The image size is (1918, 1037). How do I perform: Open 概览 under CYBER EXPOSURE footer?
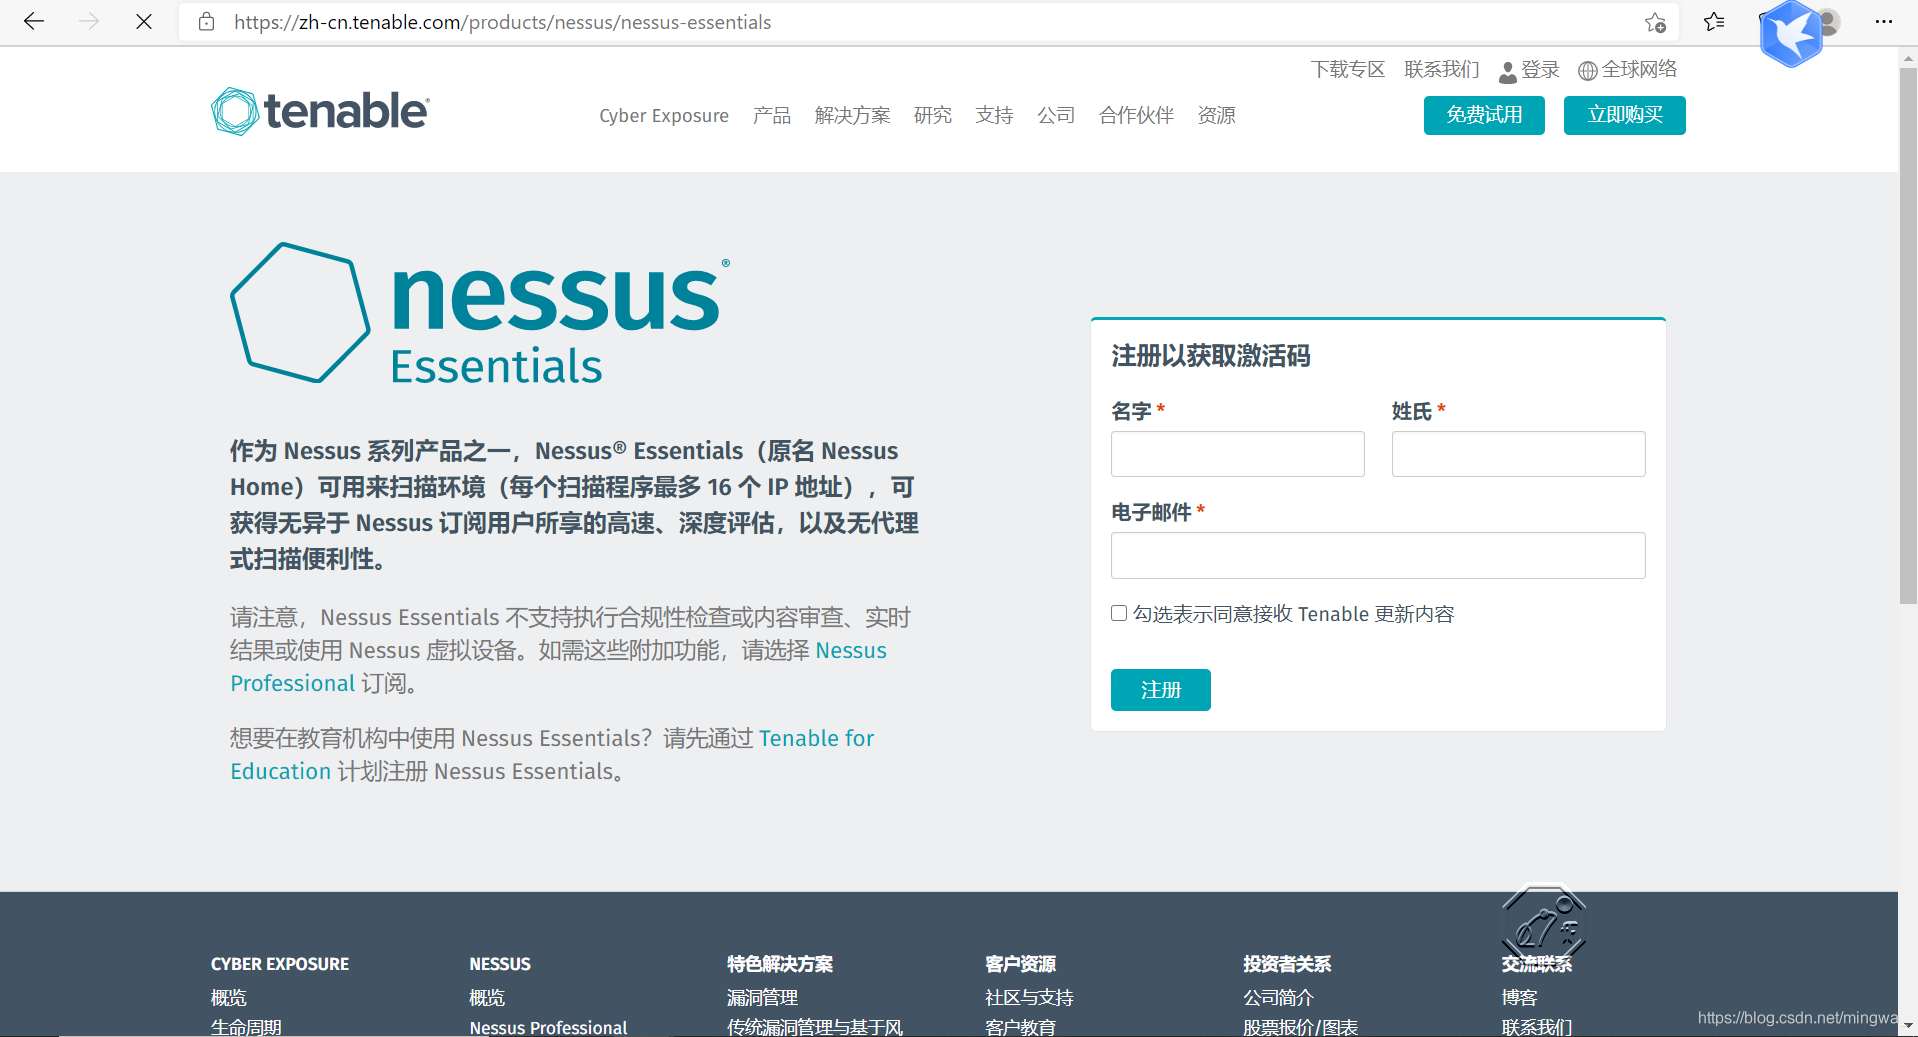[228, 997]
